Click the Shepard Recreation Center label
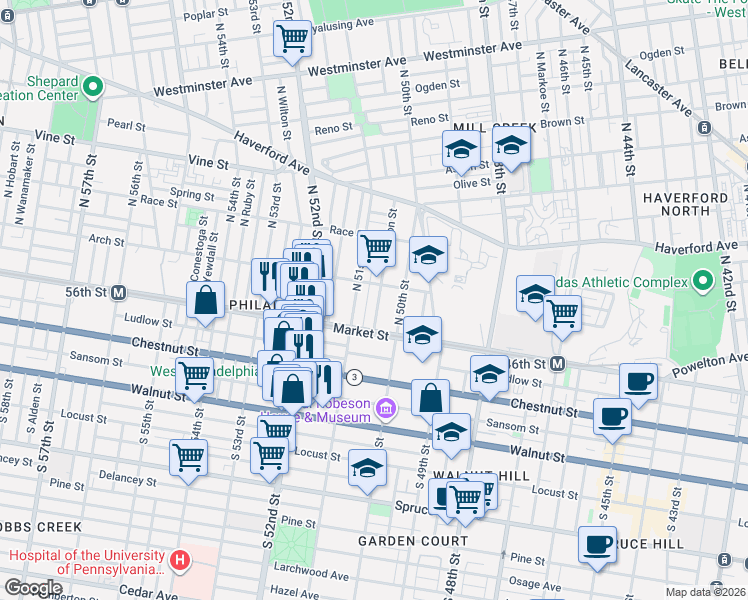The height and width of the screenshot is (600, 748). pyautogui.click(x=39, y=88)
